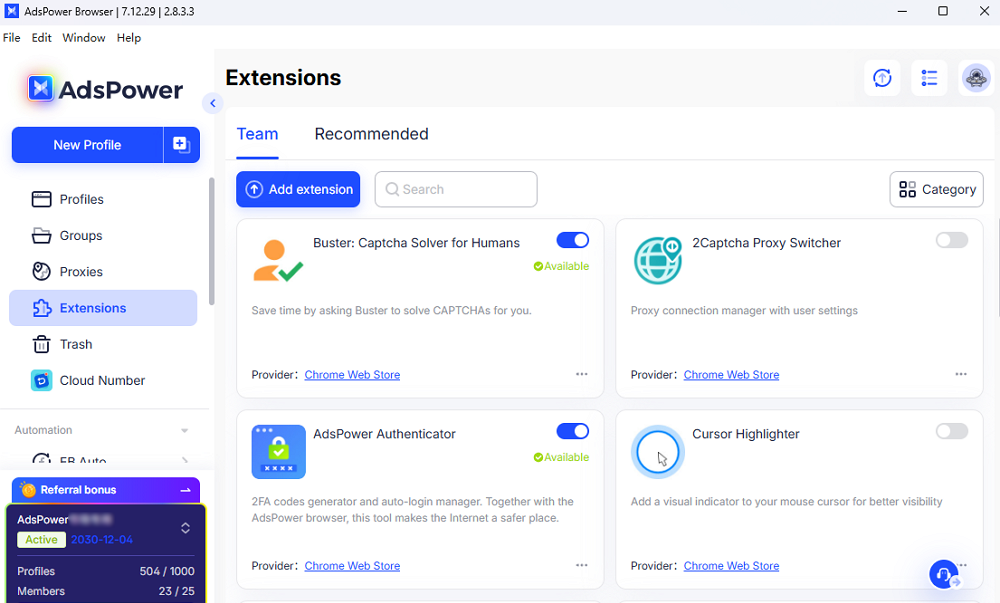Screen dimensions: 1000x603
Task: Click the Profiles 504 / 1000 count
Action: click(167, 571)
